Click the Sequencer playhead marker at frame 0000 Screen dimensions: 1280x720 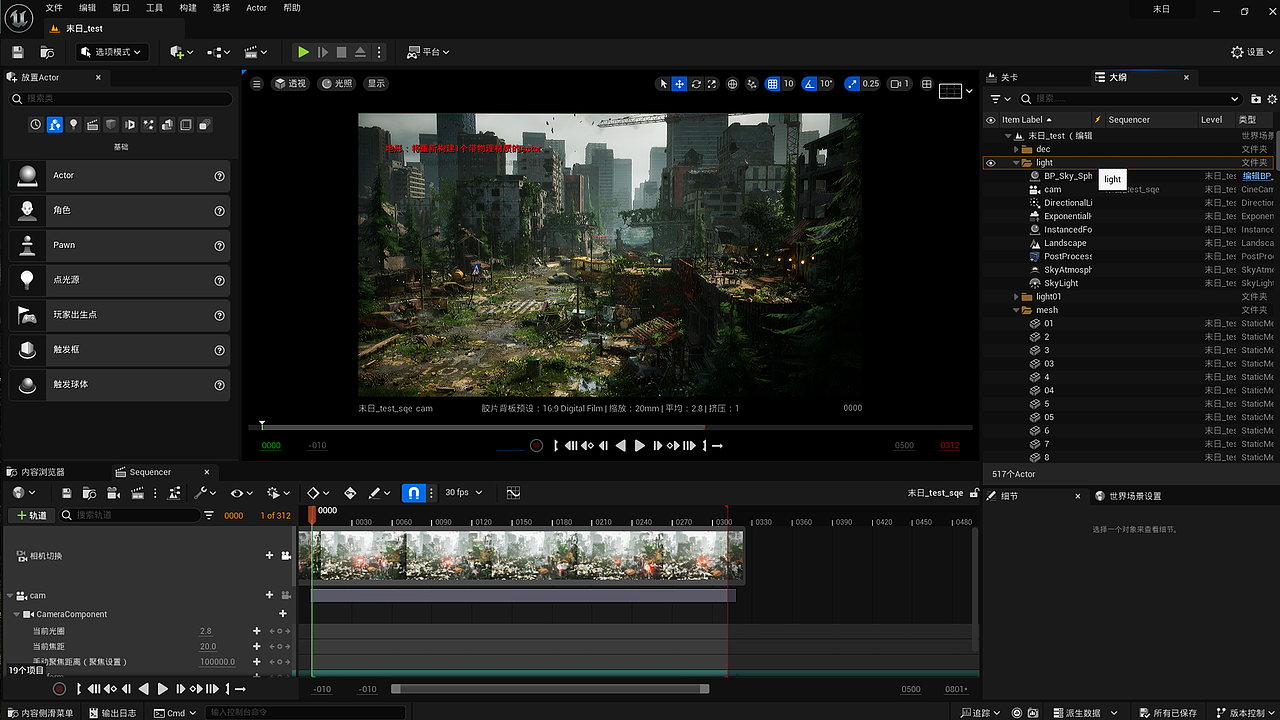312,513
